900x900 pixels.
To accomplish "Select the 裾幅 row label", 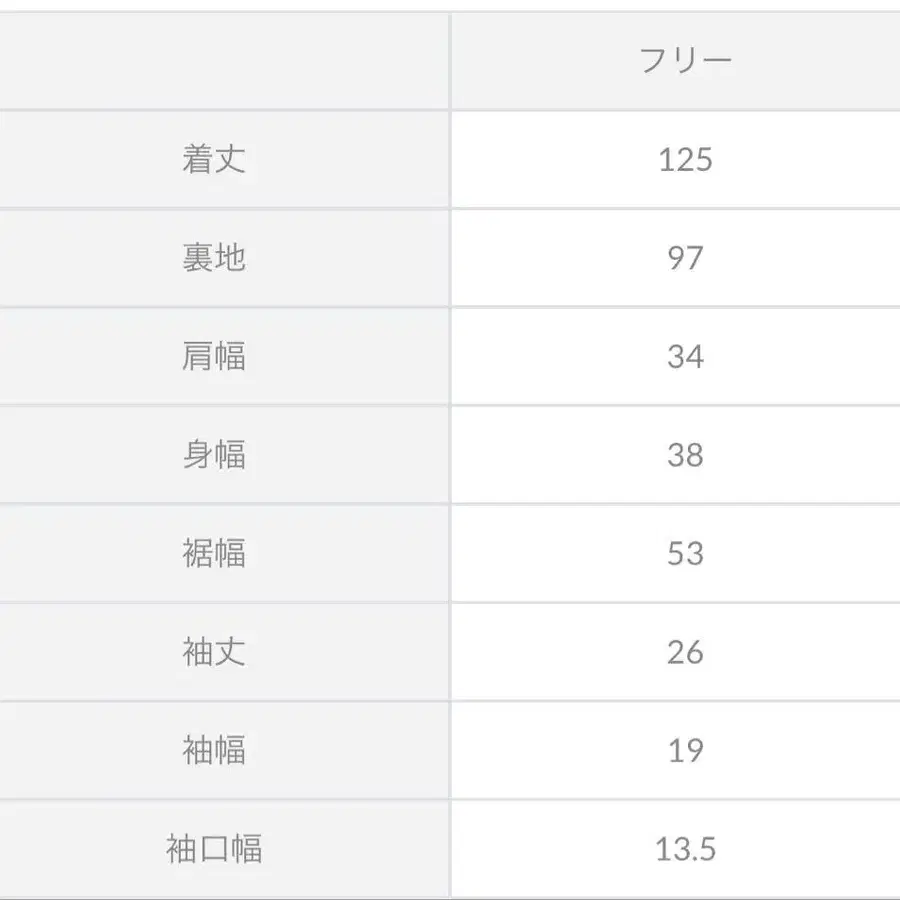I will [214, 553].
